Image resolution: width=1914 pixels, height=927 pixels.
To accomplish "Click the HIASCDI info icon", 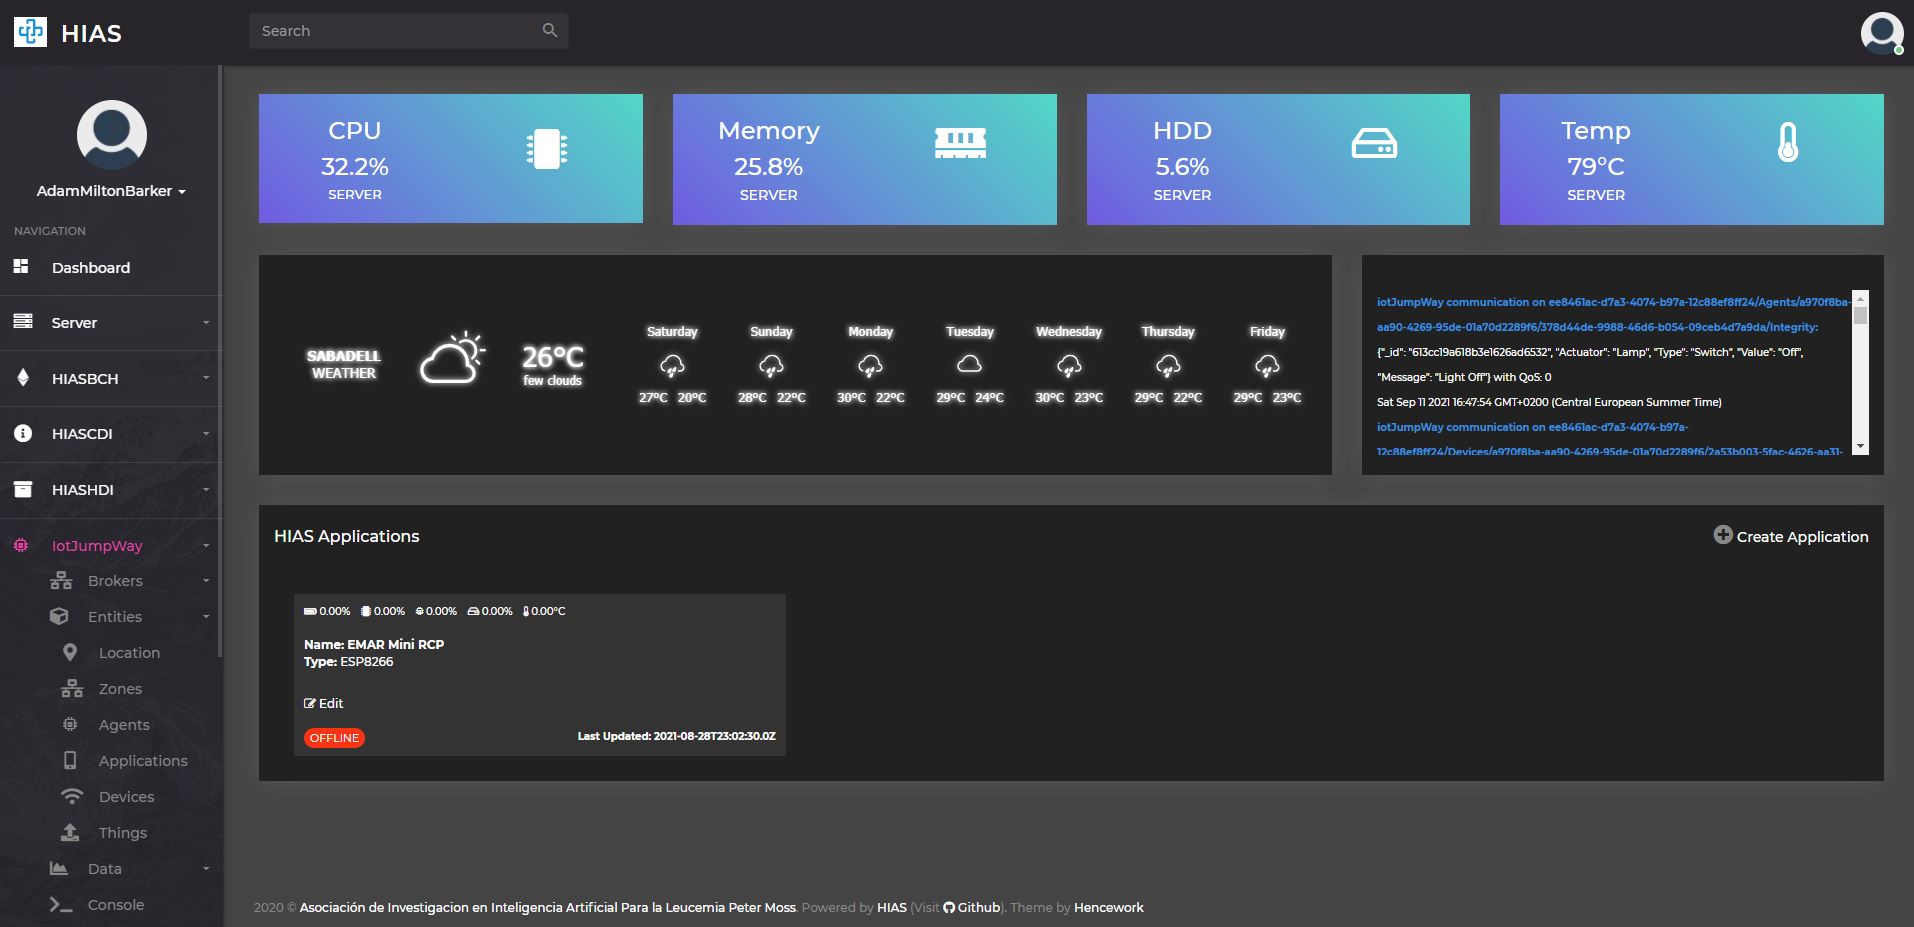I will tap(23, 433).
